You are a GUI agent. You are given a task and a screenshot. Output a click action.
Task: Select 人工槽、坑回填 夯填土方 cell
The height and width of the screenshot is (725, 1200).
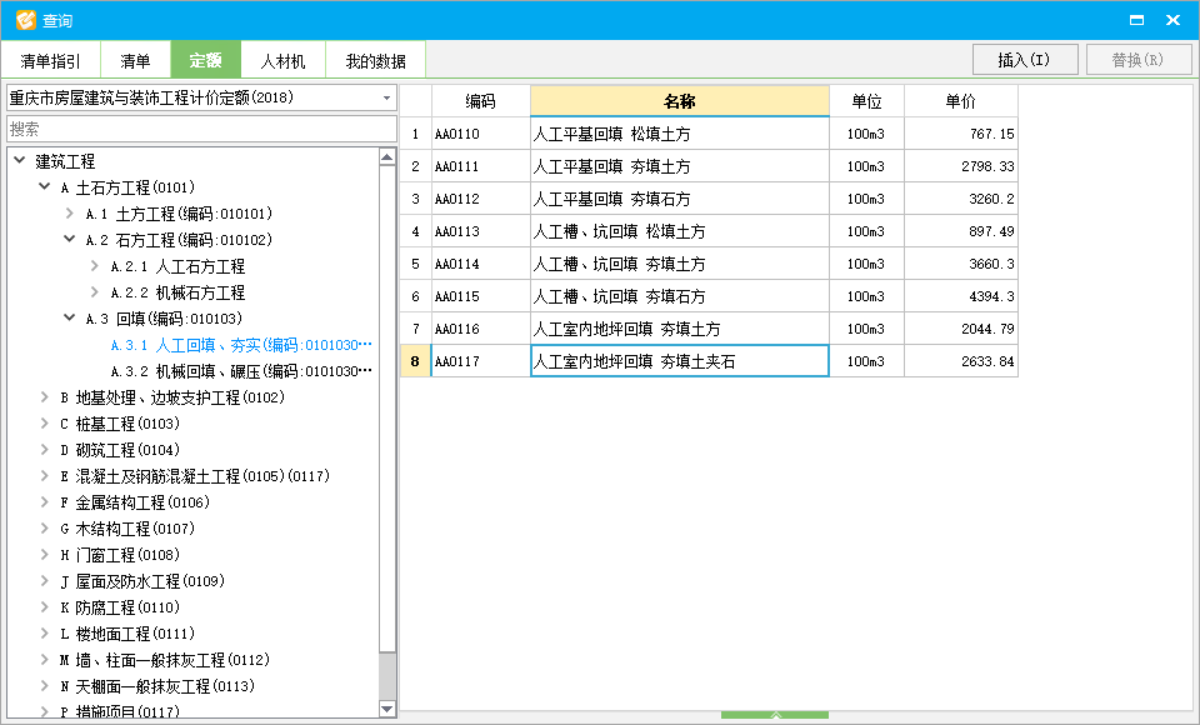click(680, 264)
